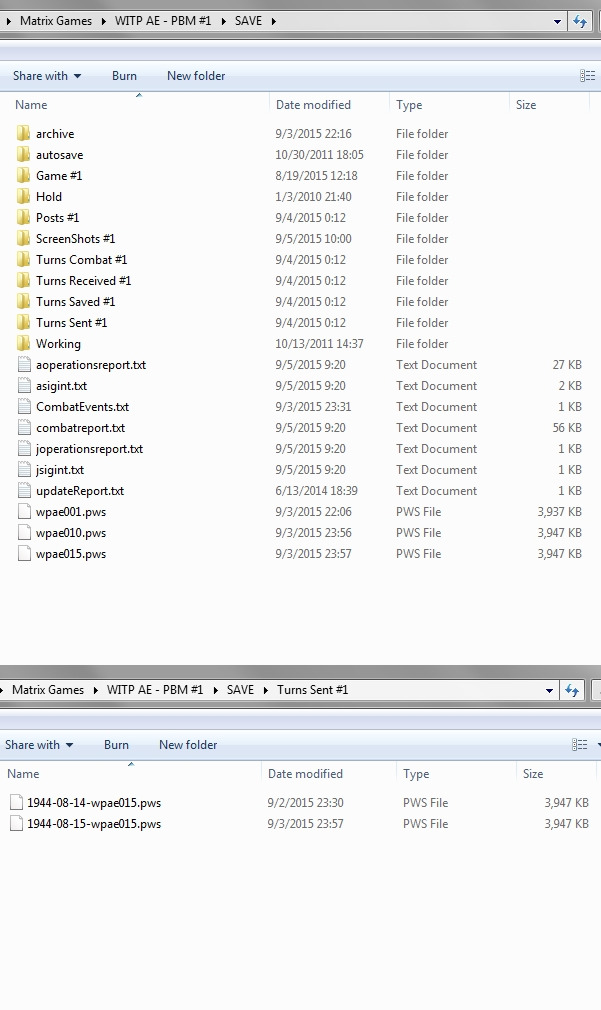Viewport: 601px width, 1010px height.
Task: Change view in the top SAVE window
Action: pyautogui.click(x=587, y=76)
